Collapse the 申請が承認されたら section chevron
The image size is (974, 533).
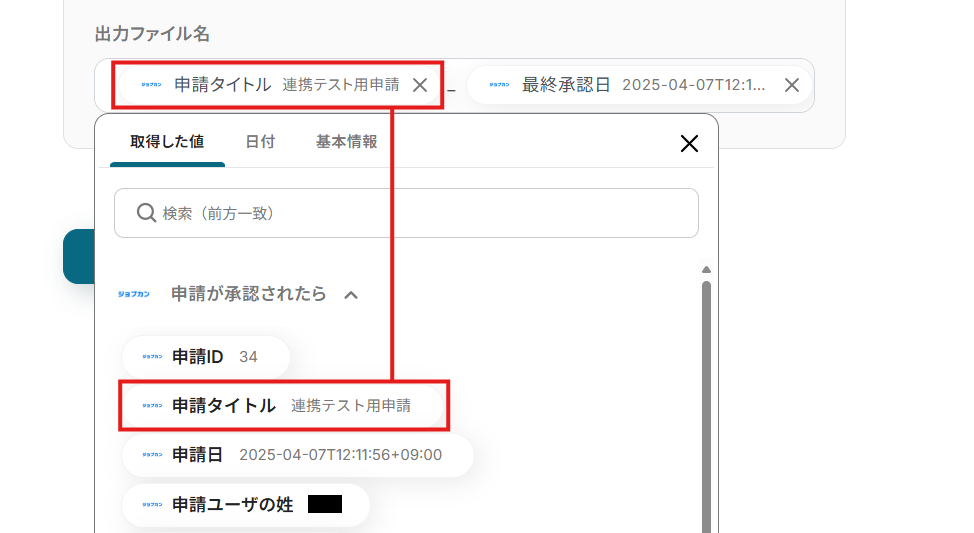351,294
